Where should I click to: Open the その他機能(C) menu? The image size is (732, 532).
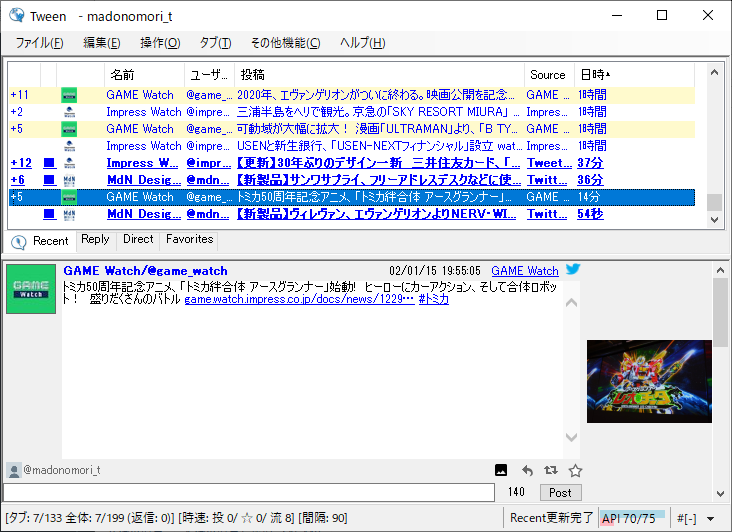285,43
